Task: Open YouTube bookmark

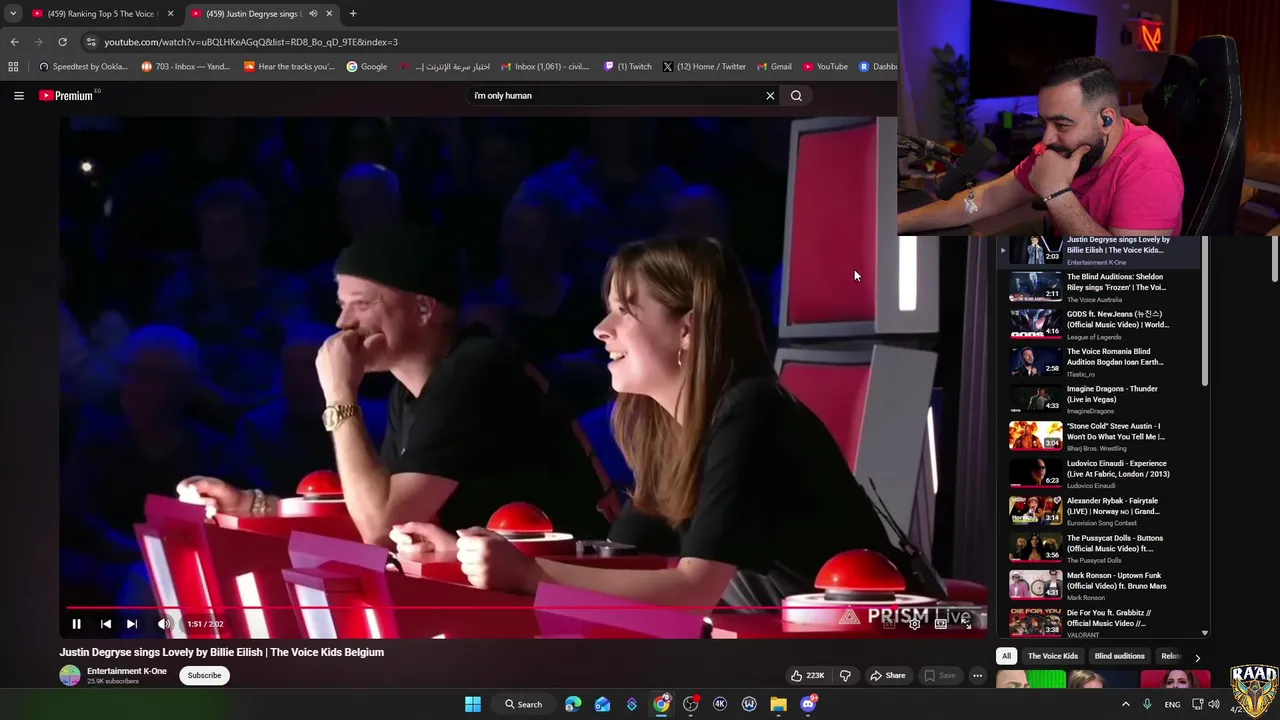Action: (825, 67)
